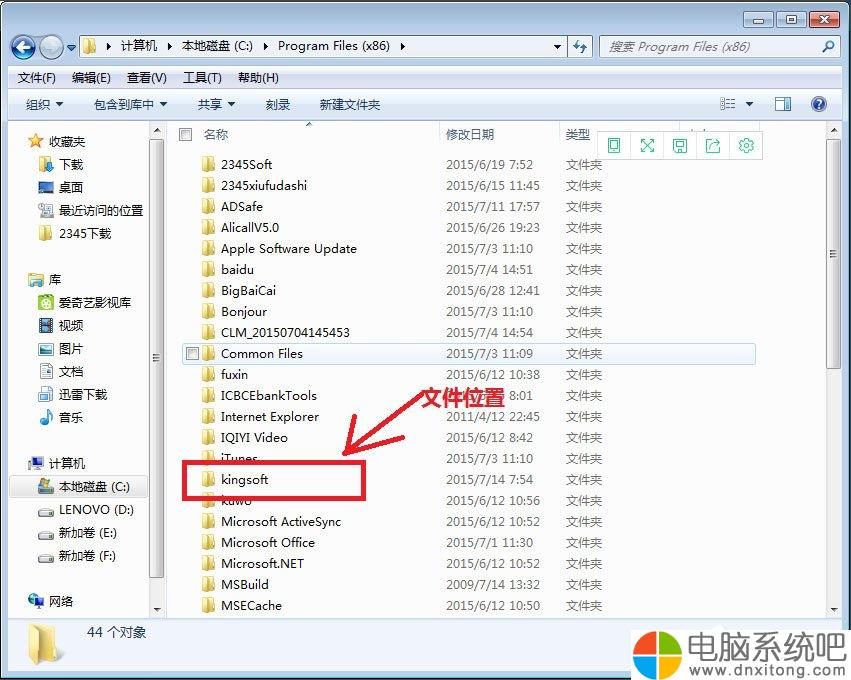Image resolution: width=851 pixels, height=680 pixels.
Task: Open the 工具(T) menu
Action: [x=202, y=78]
